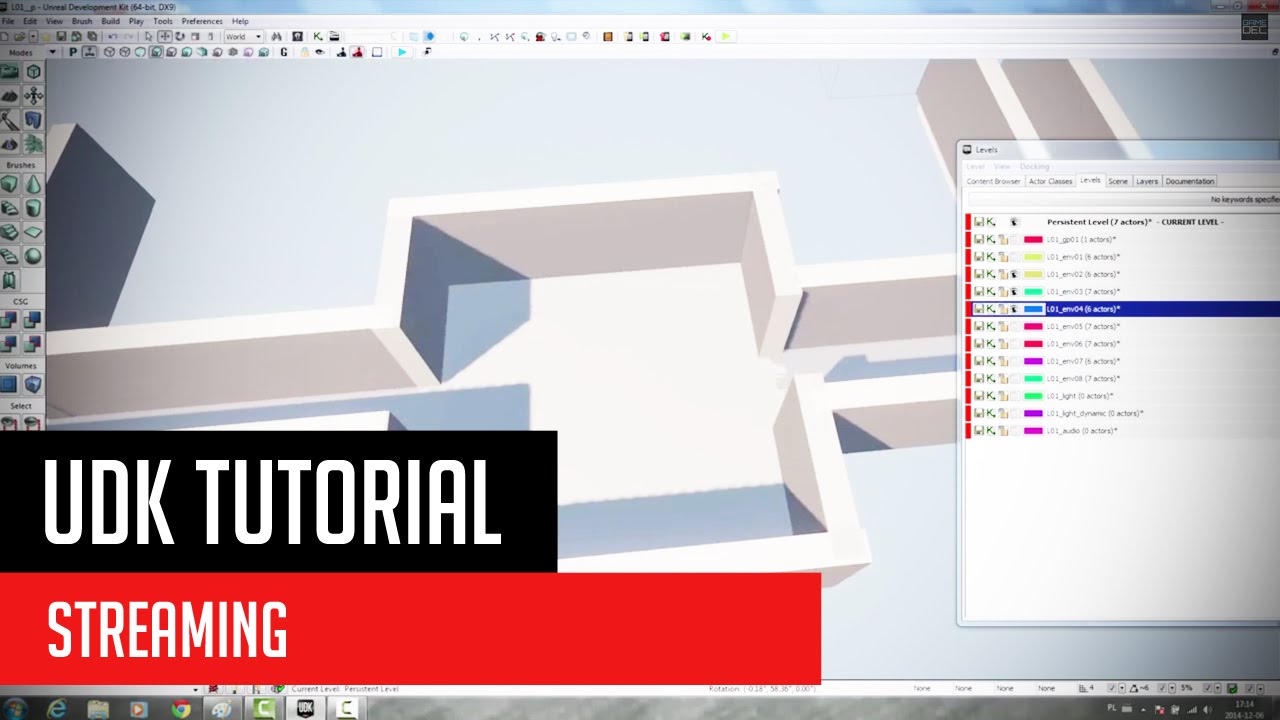
Task: Click the UDK taskbar button
Action: pos(305,708)
